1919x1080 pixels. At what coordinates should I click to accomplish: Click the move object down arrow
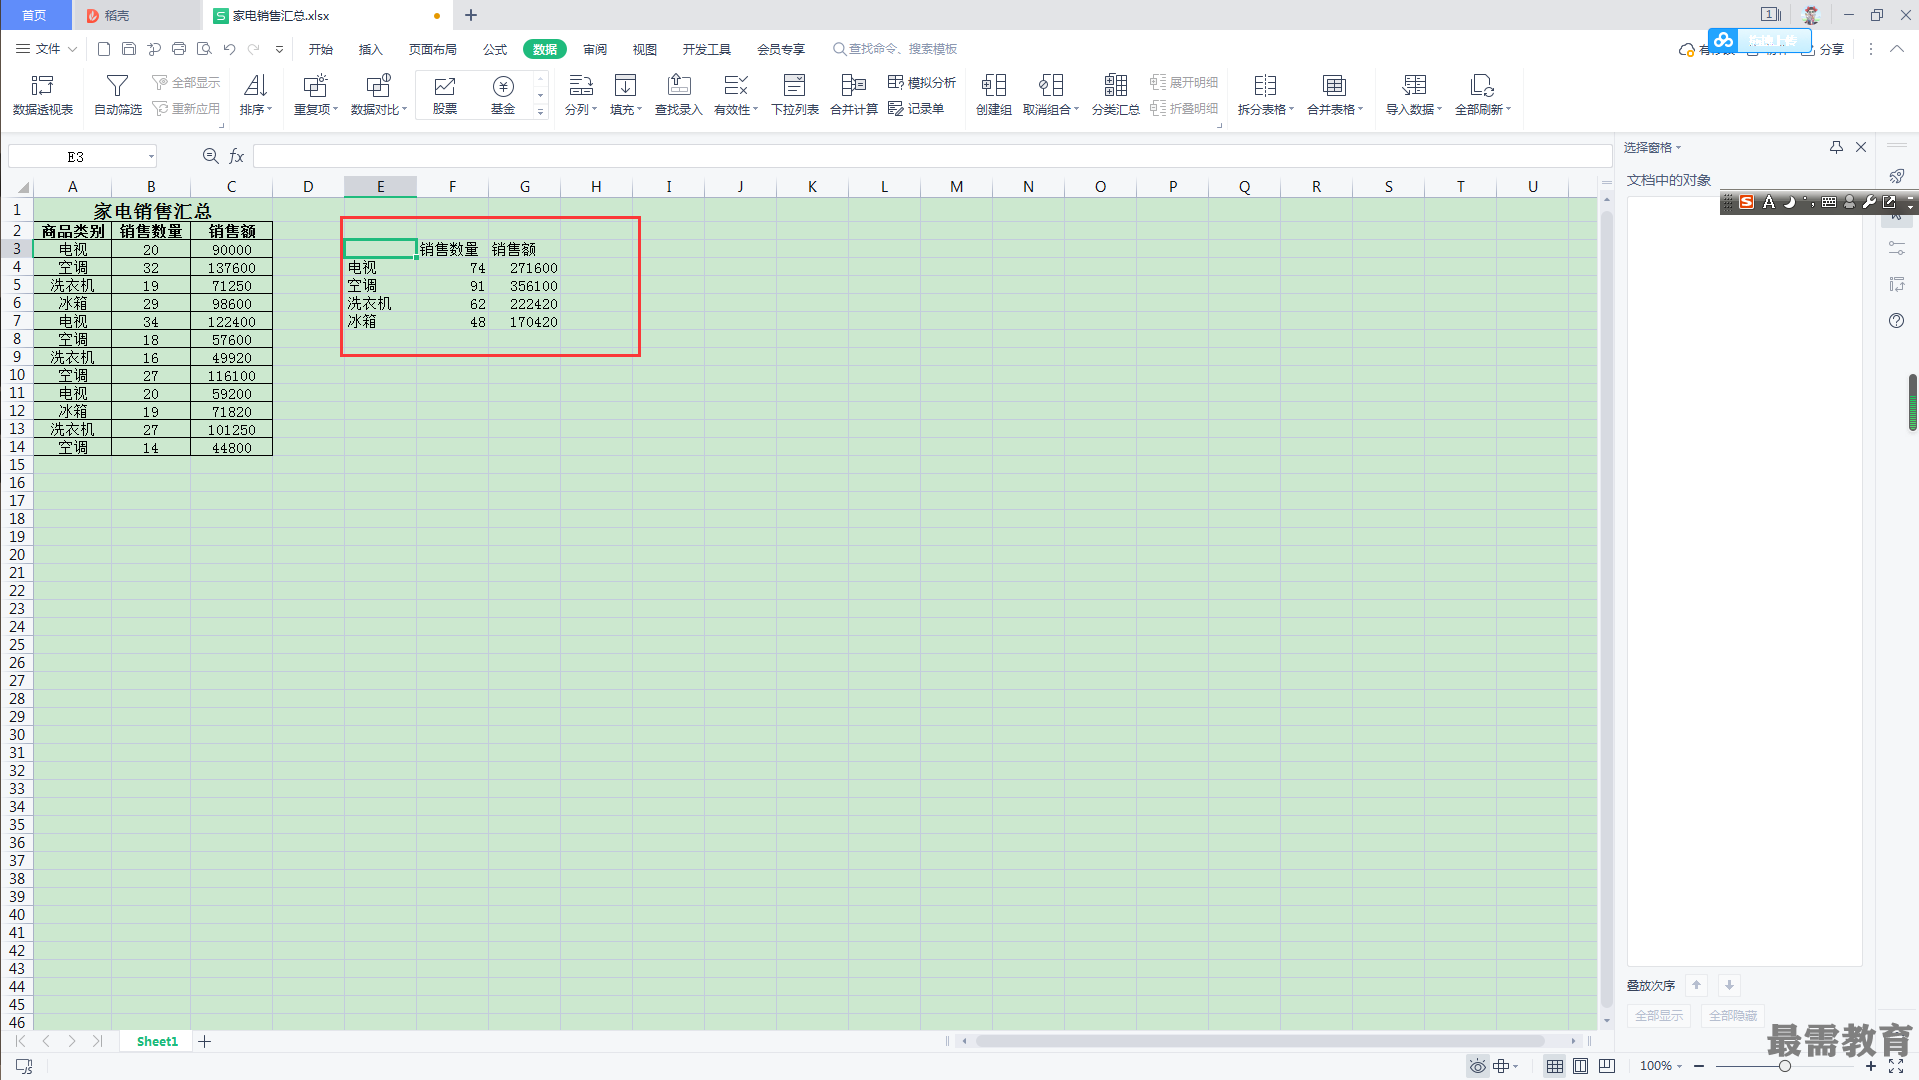[1729, 985]
